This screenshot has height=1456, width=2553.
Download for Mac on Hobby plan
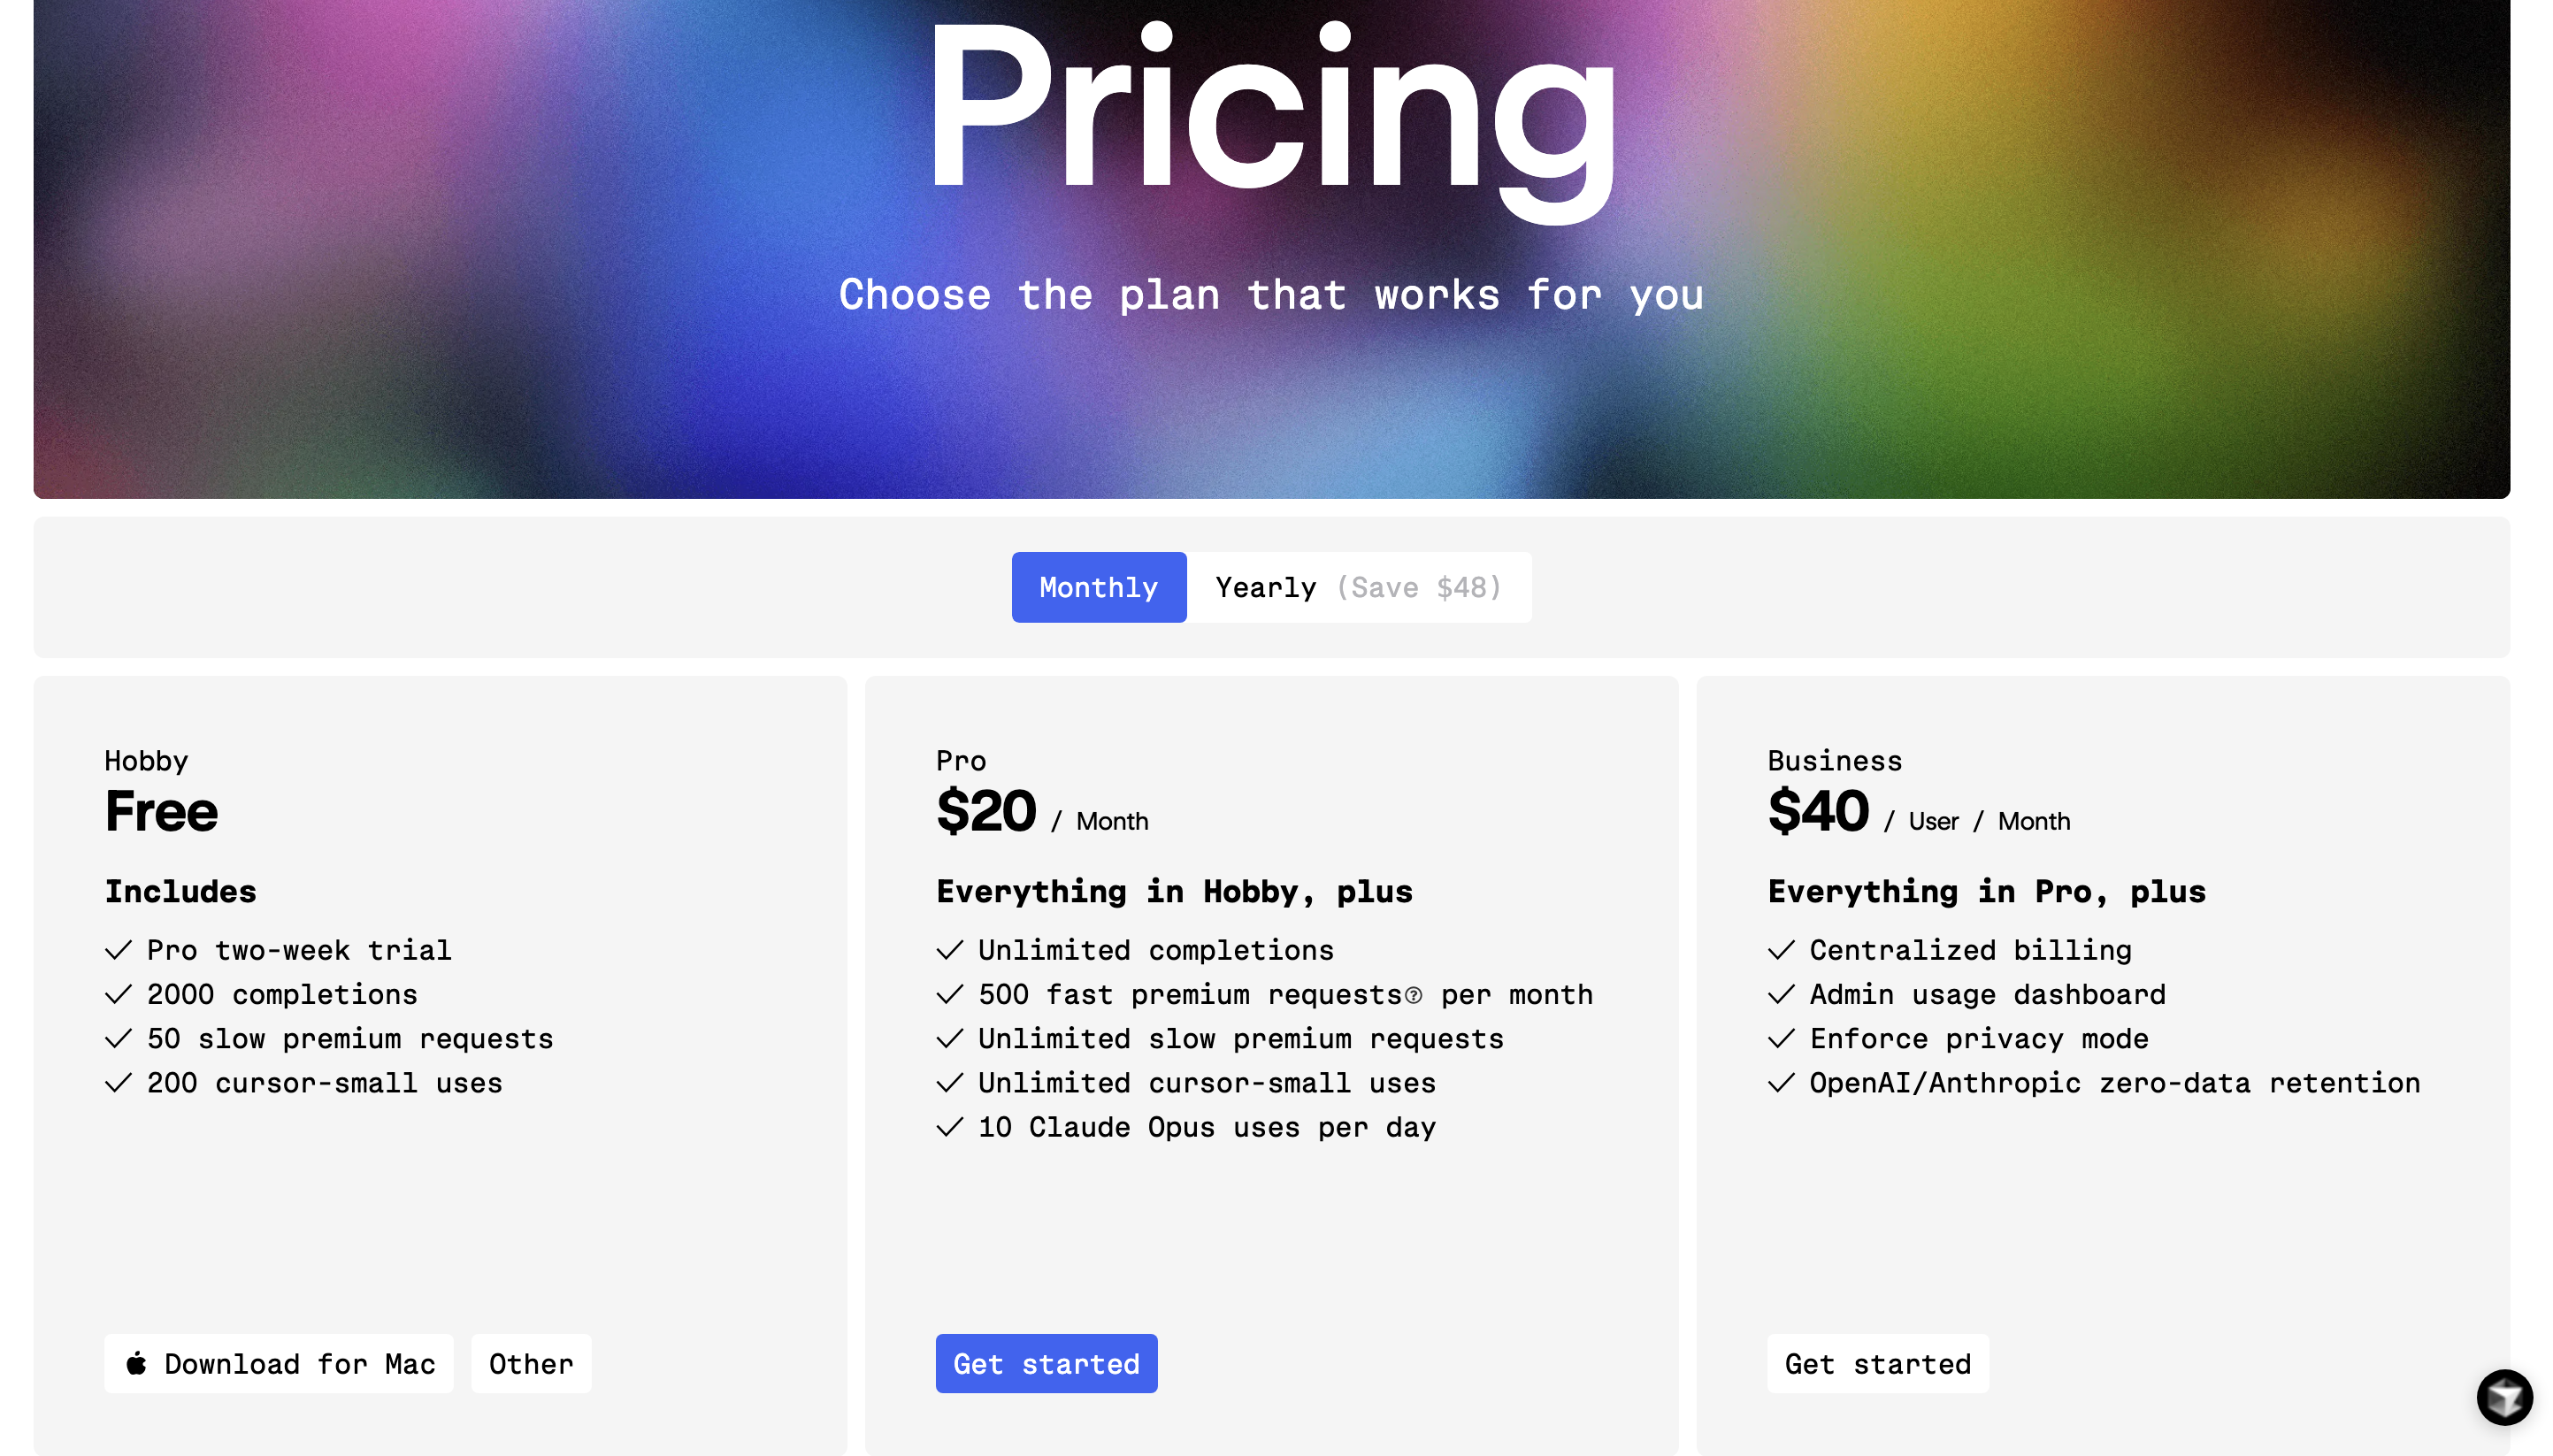click(279, 1363)
